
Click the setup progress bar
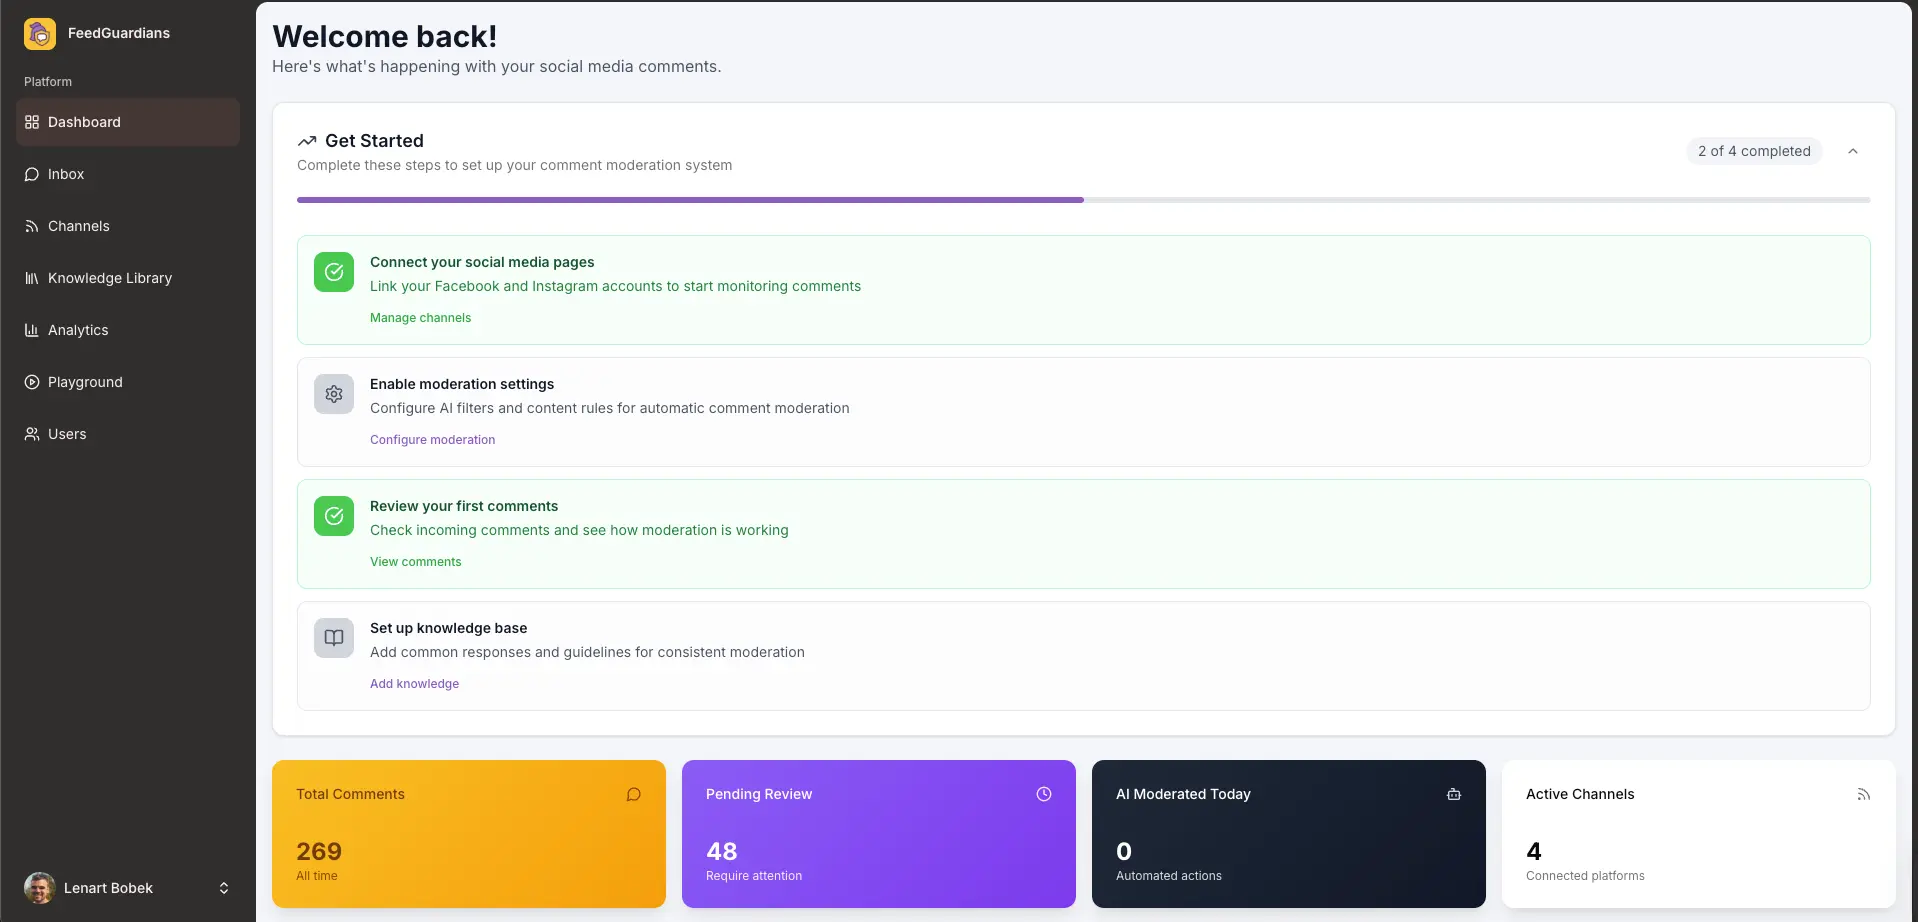click(x=1083, y=200)
